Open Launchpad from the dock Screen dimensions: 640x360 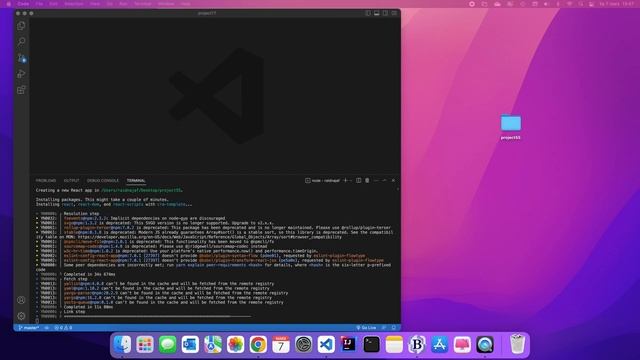145,344
